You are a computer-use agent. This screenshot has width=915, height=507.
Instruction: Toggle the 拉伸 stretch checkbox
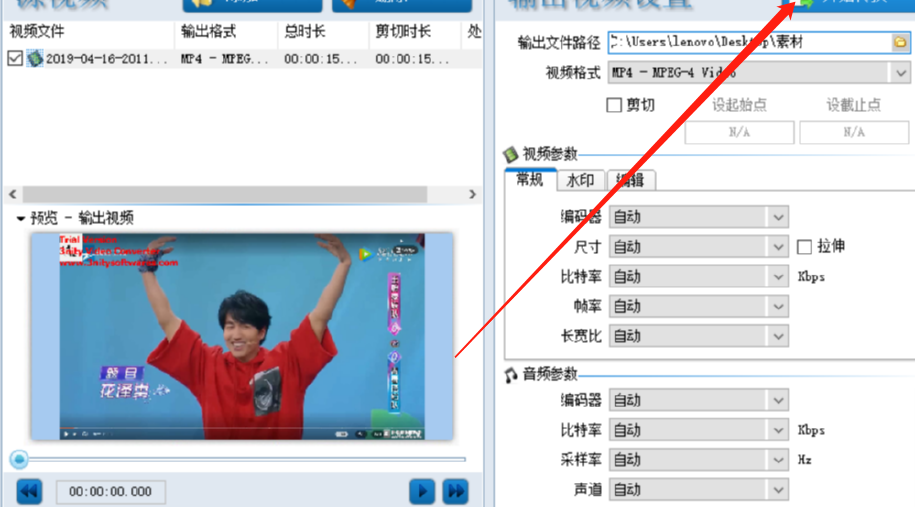tap(804, 246)
